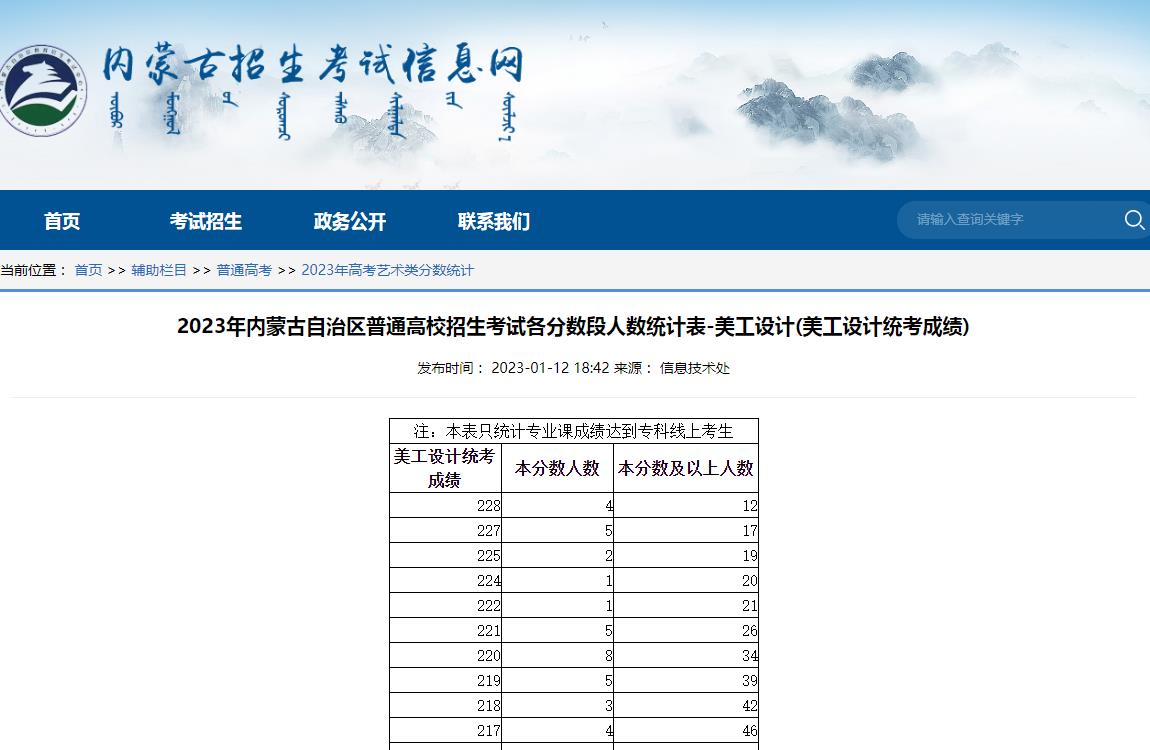This screenshot has height=750, width=1150.
Task: Click the table note 注：本表只统计专业课成绩达到专科线上考生
Action: [x=574, y=431]
